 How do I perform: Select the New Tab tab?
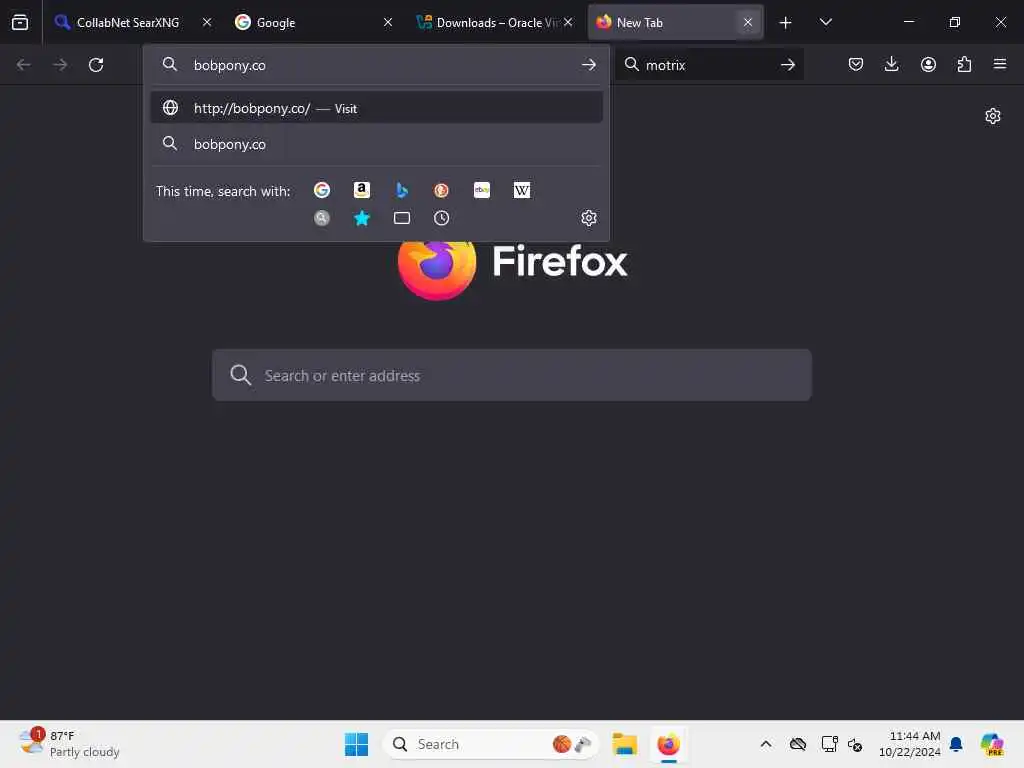(x=668, y=22)
